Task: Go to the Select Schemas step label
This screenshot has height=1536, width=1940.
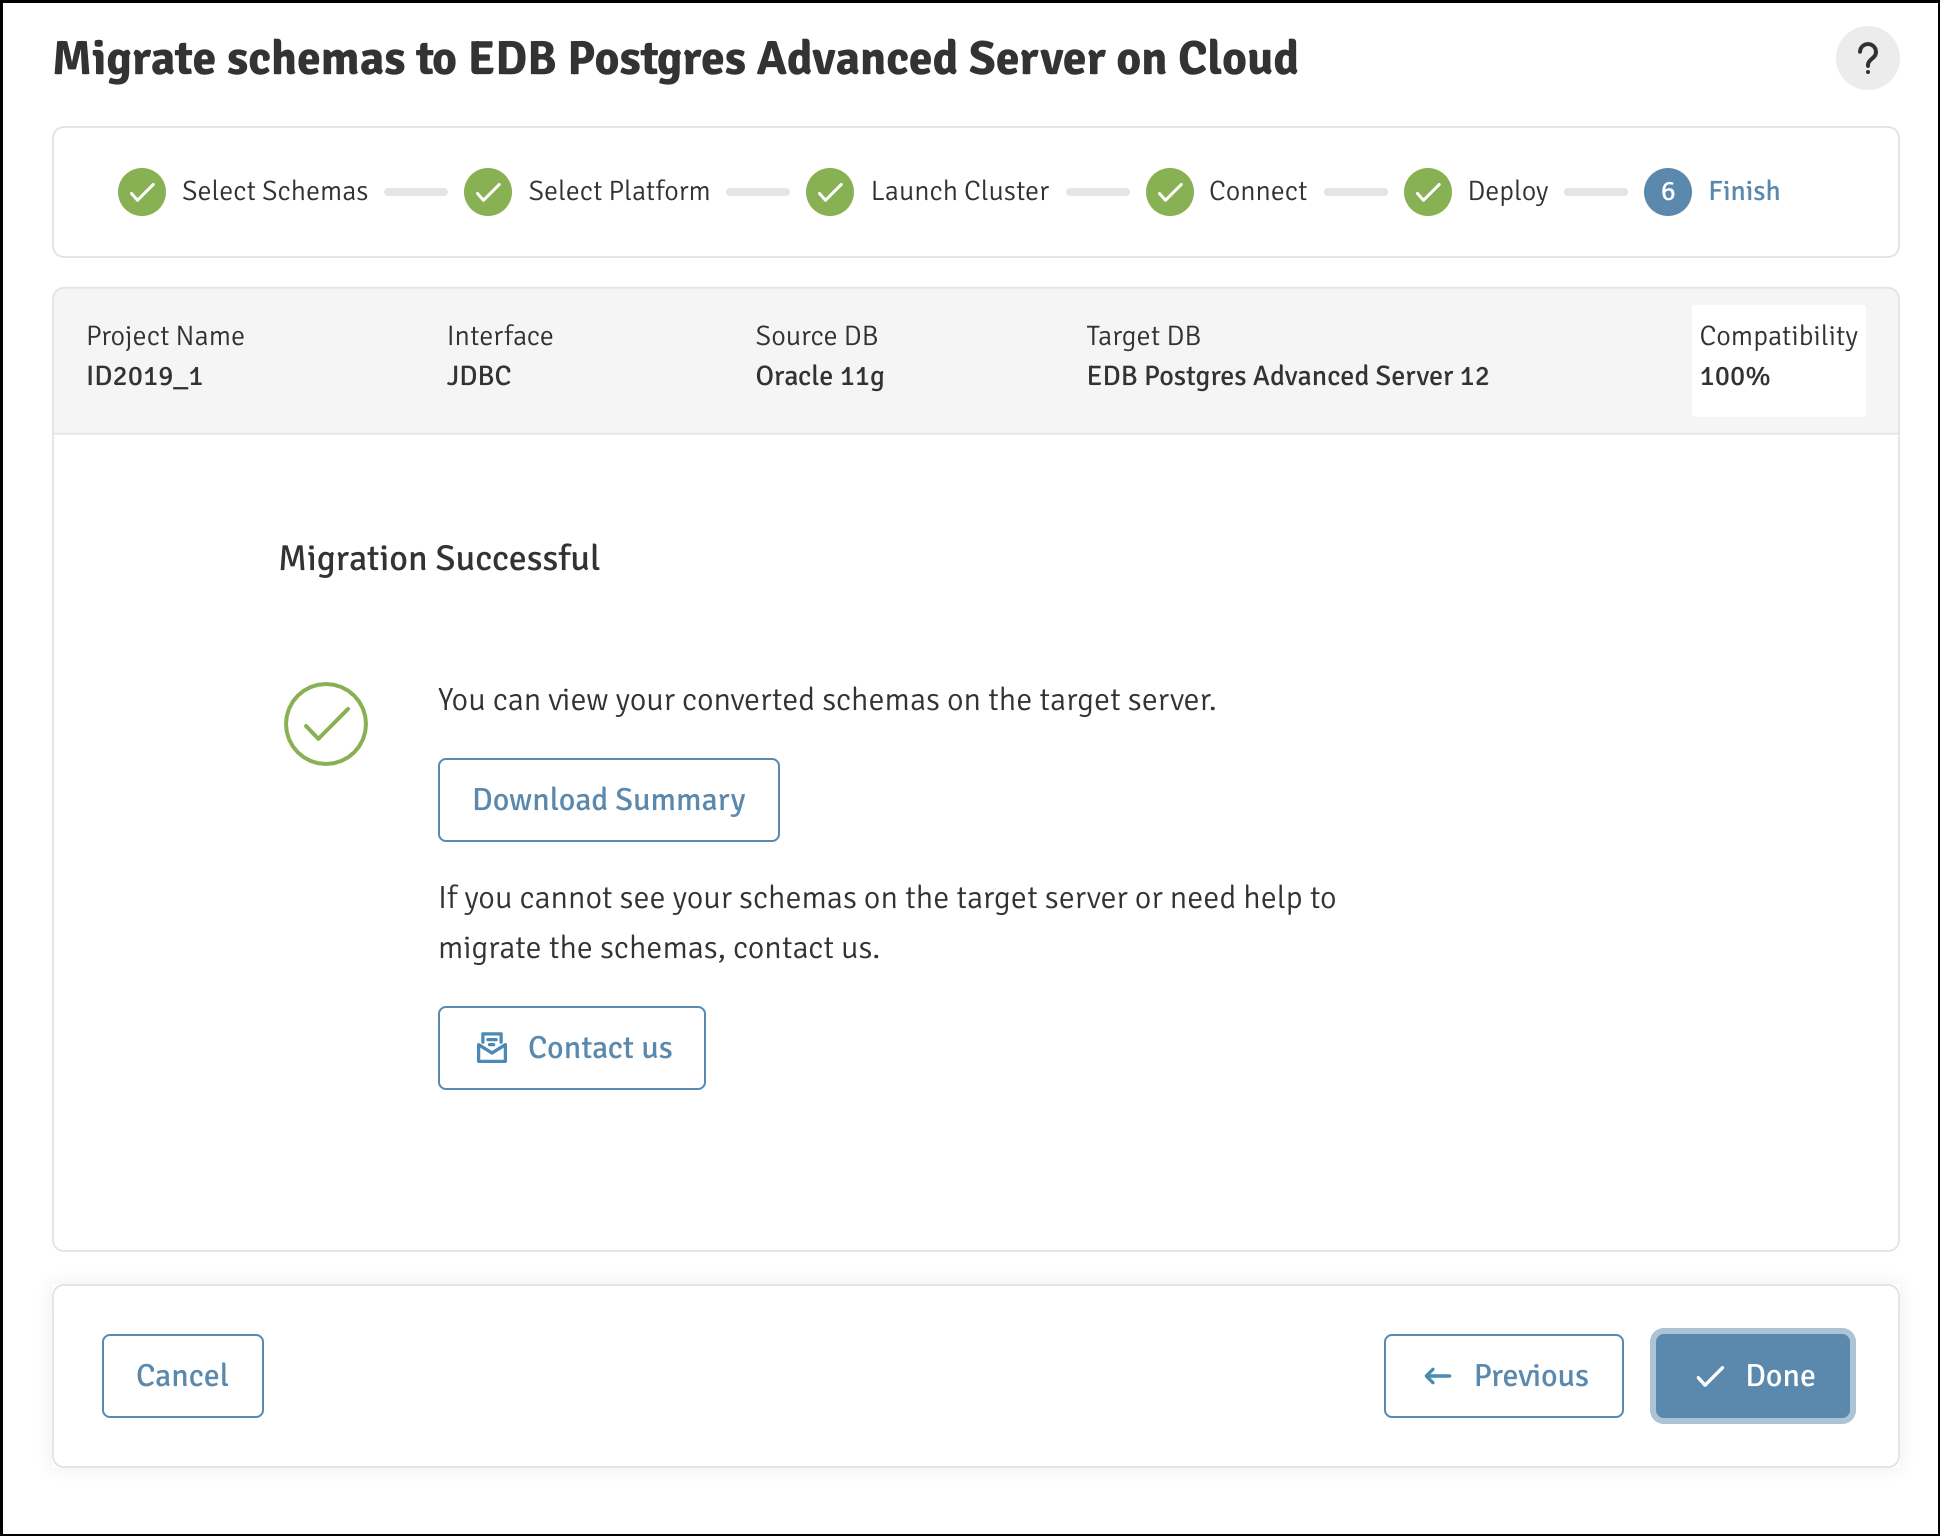Action: [275, 191]
